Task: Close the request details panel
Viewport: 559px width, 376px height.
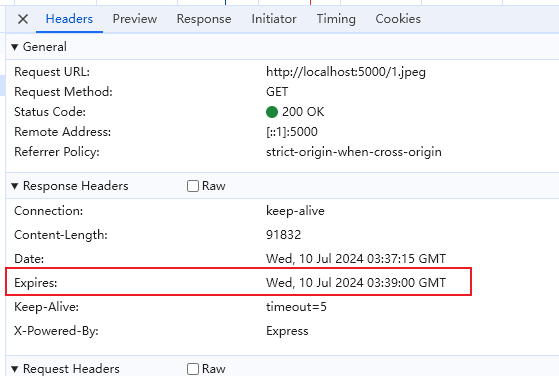Action: pyautogui.click(x=23, y=19)
